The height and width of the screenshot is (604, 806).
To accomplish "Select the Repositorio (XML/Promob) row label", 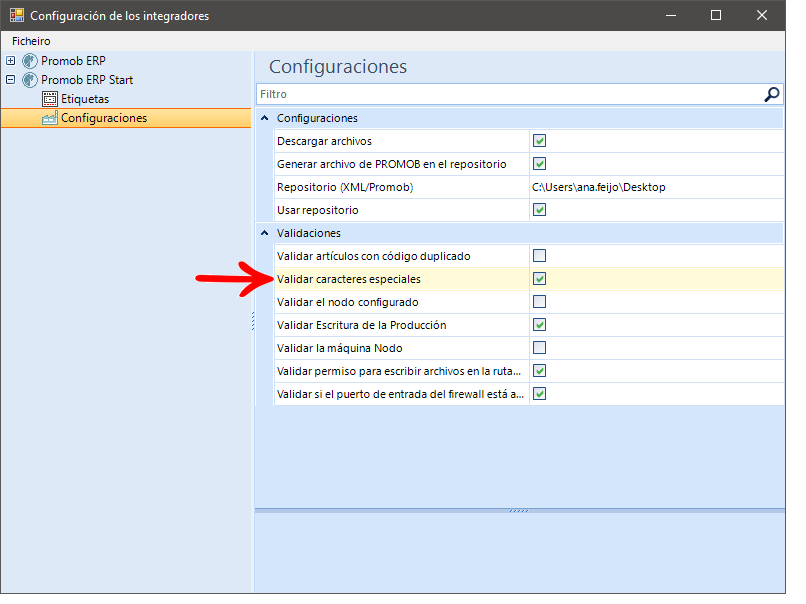I will [x=345, y=187].
